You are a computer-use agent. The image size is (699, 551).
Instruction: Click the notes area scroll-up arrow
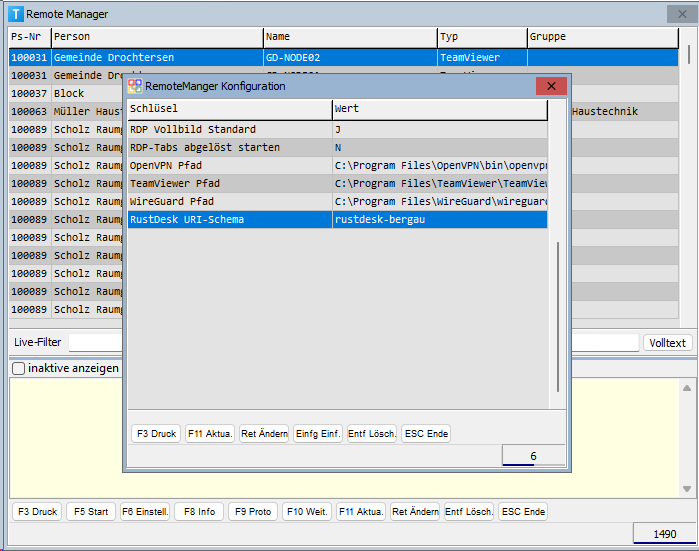pos(687,388)
